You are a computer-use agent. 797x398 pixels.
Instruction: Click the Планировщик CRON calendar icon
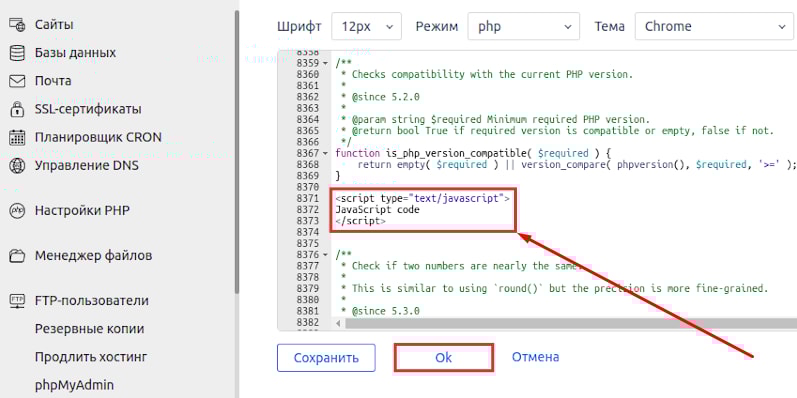17,137
